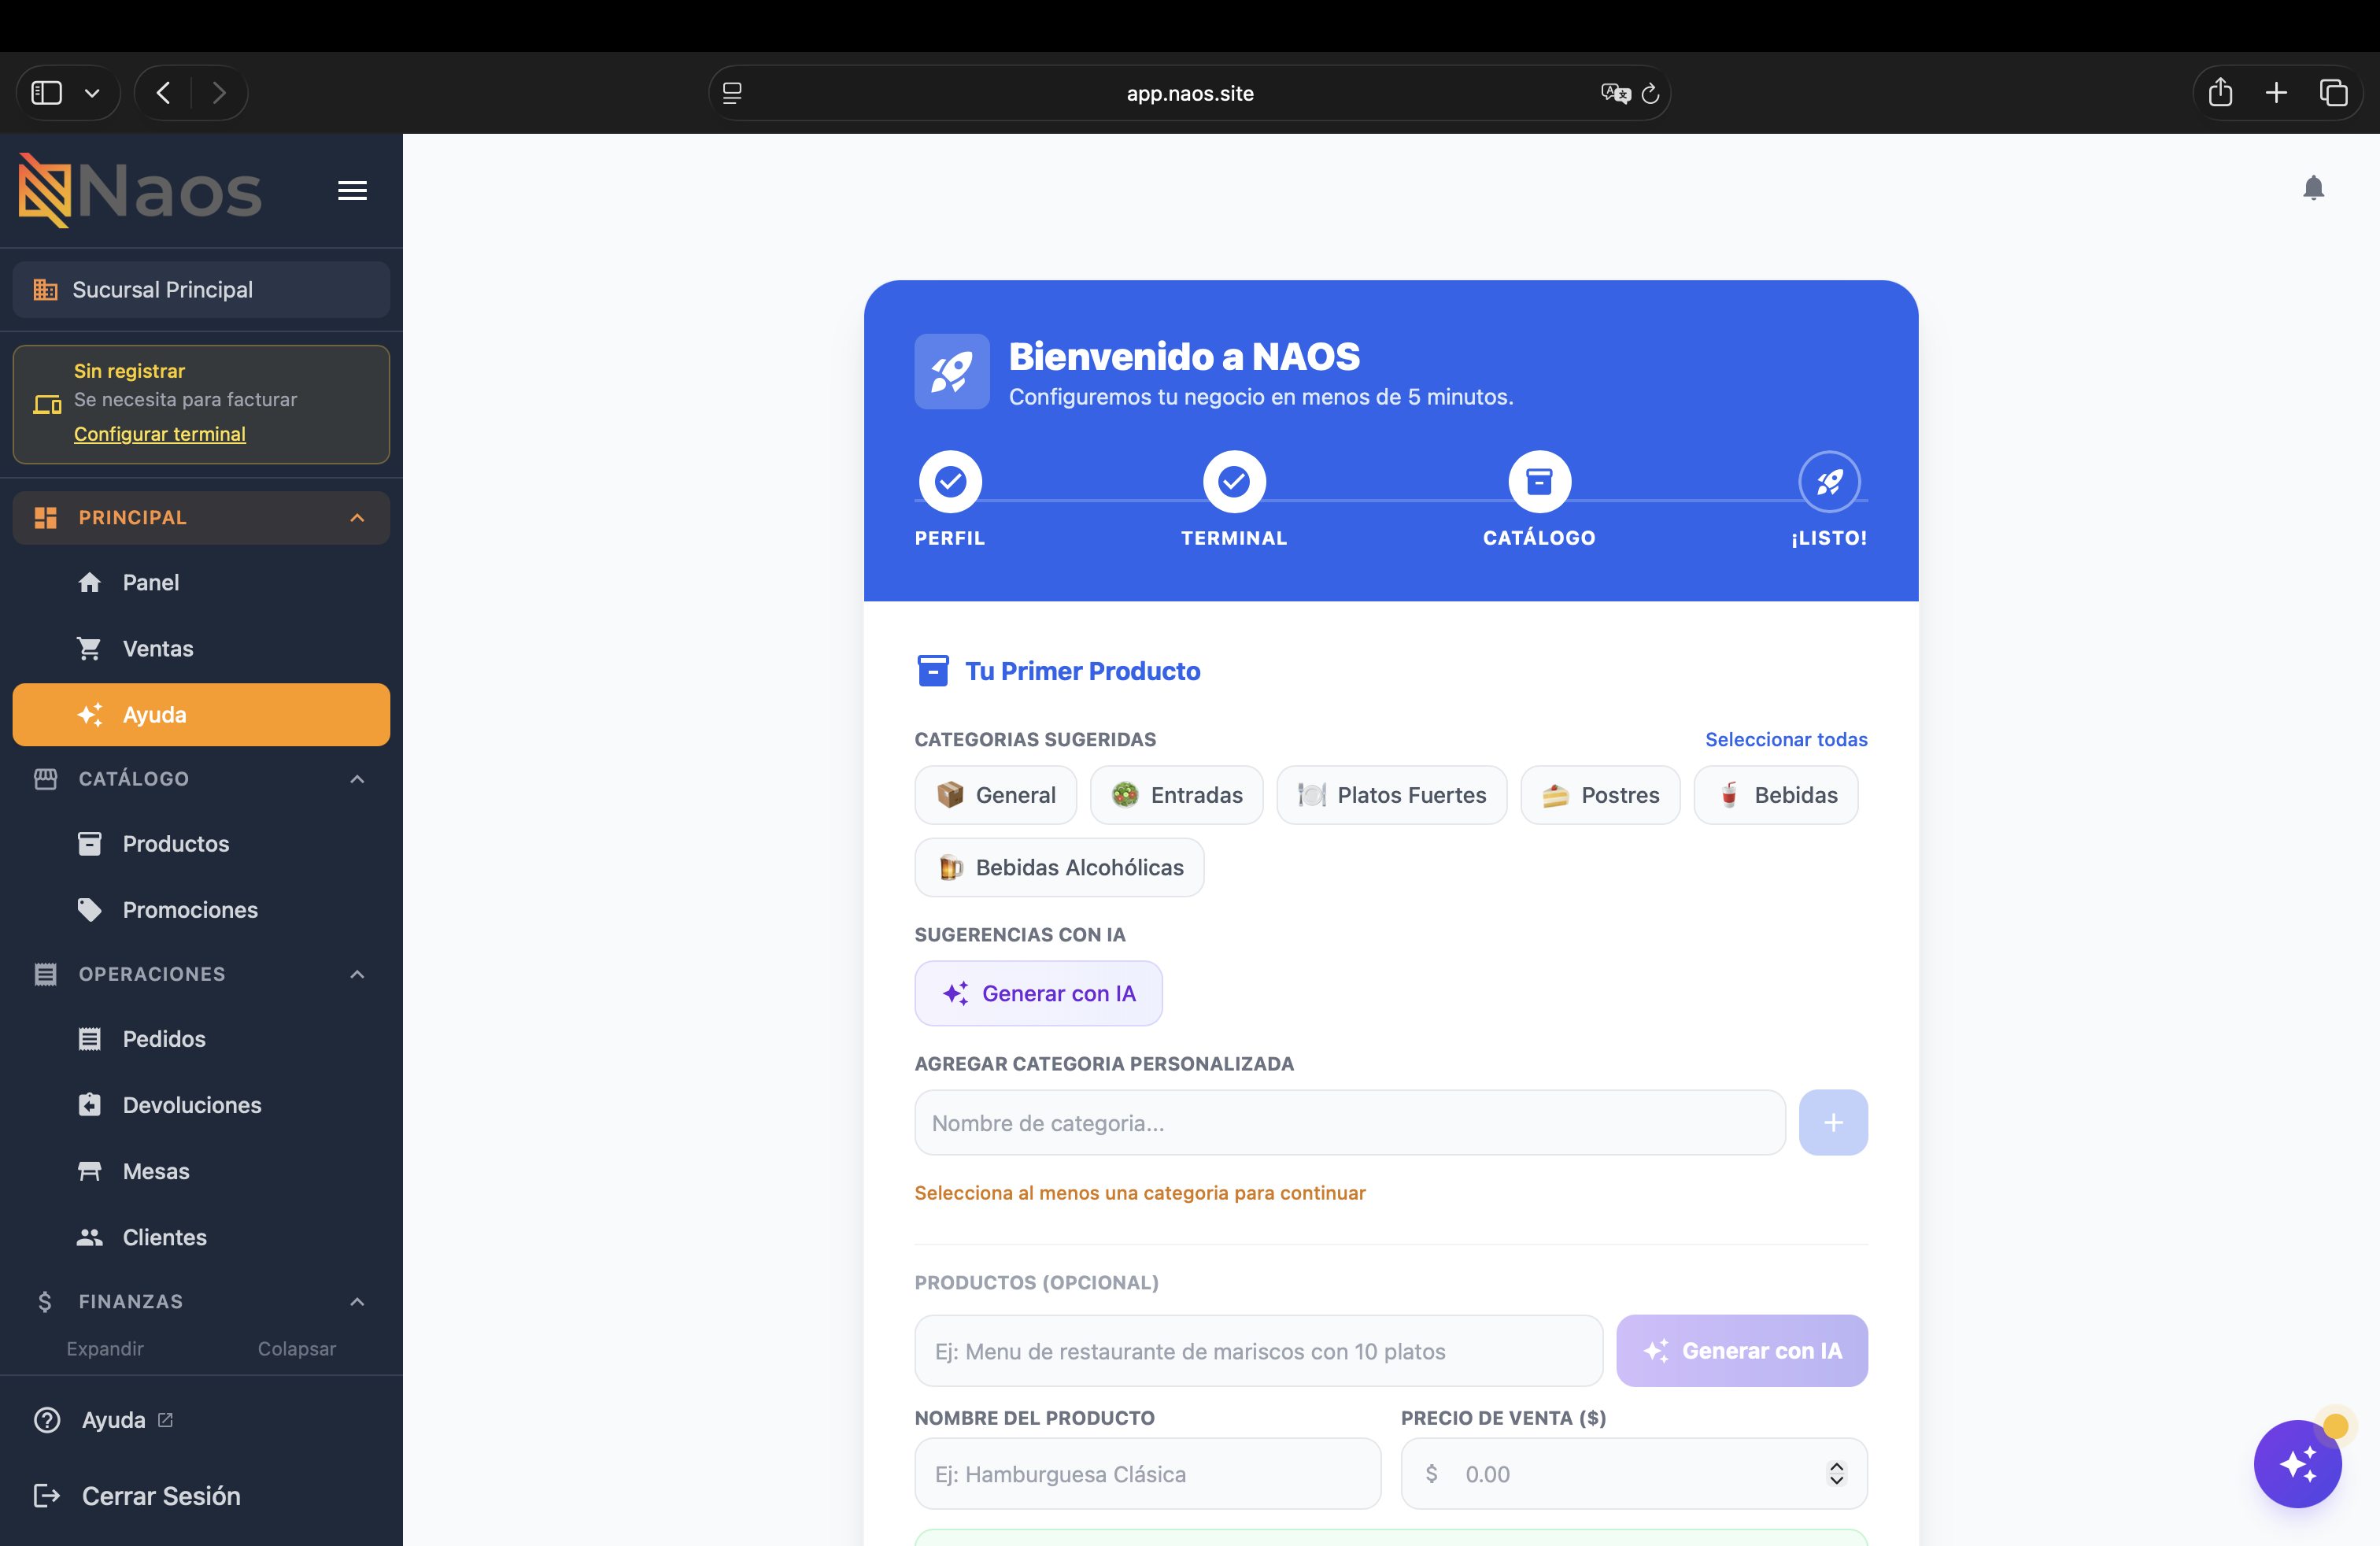Image resolution: width=2380 pixels, height=1546 pixels.
Task: Collapse the FINANZAS section
Action: click(x=201, y=1301)
